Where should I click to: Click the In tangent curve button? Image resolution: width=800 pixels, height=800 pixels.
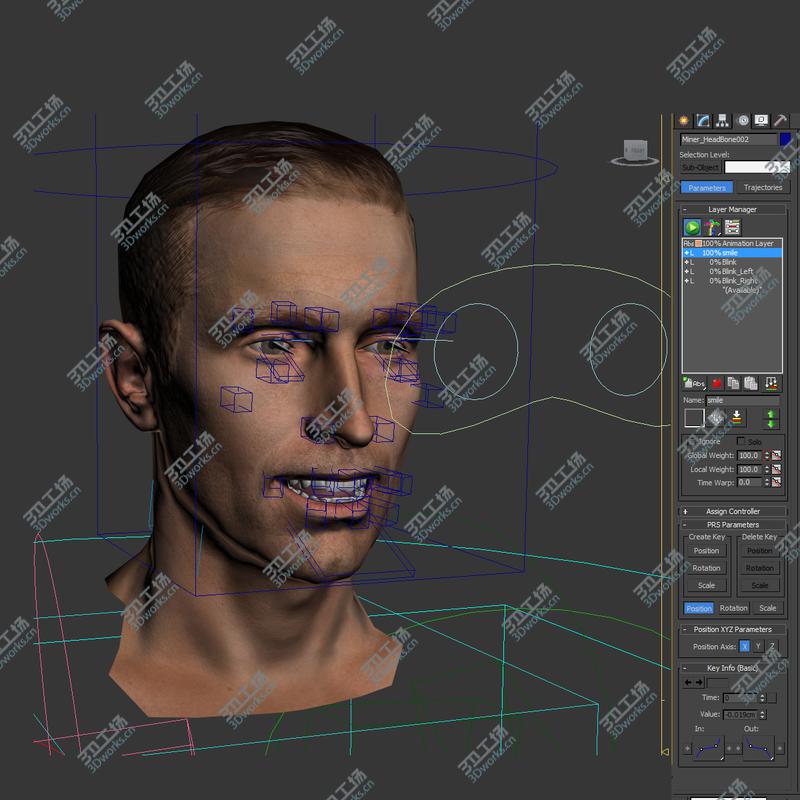[708, 748]
